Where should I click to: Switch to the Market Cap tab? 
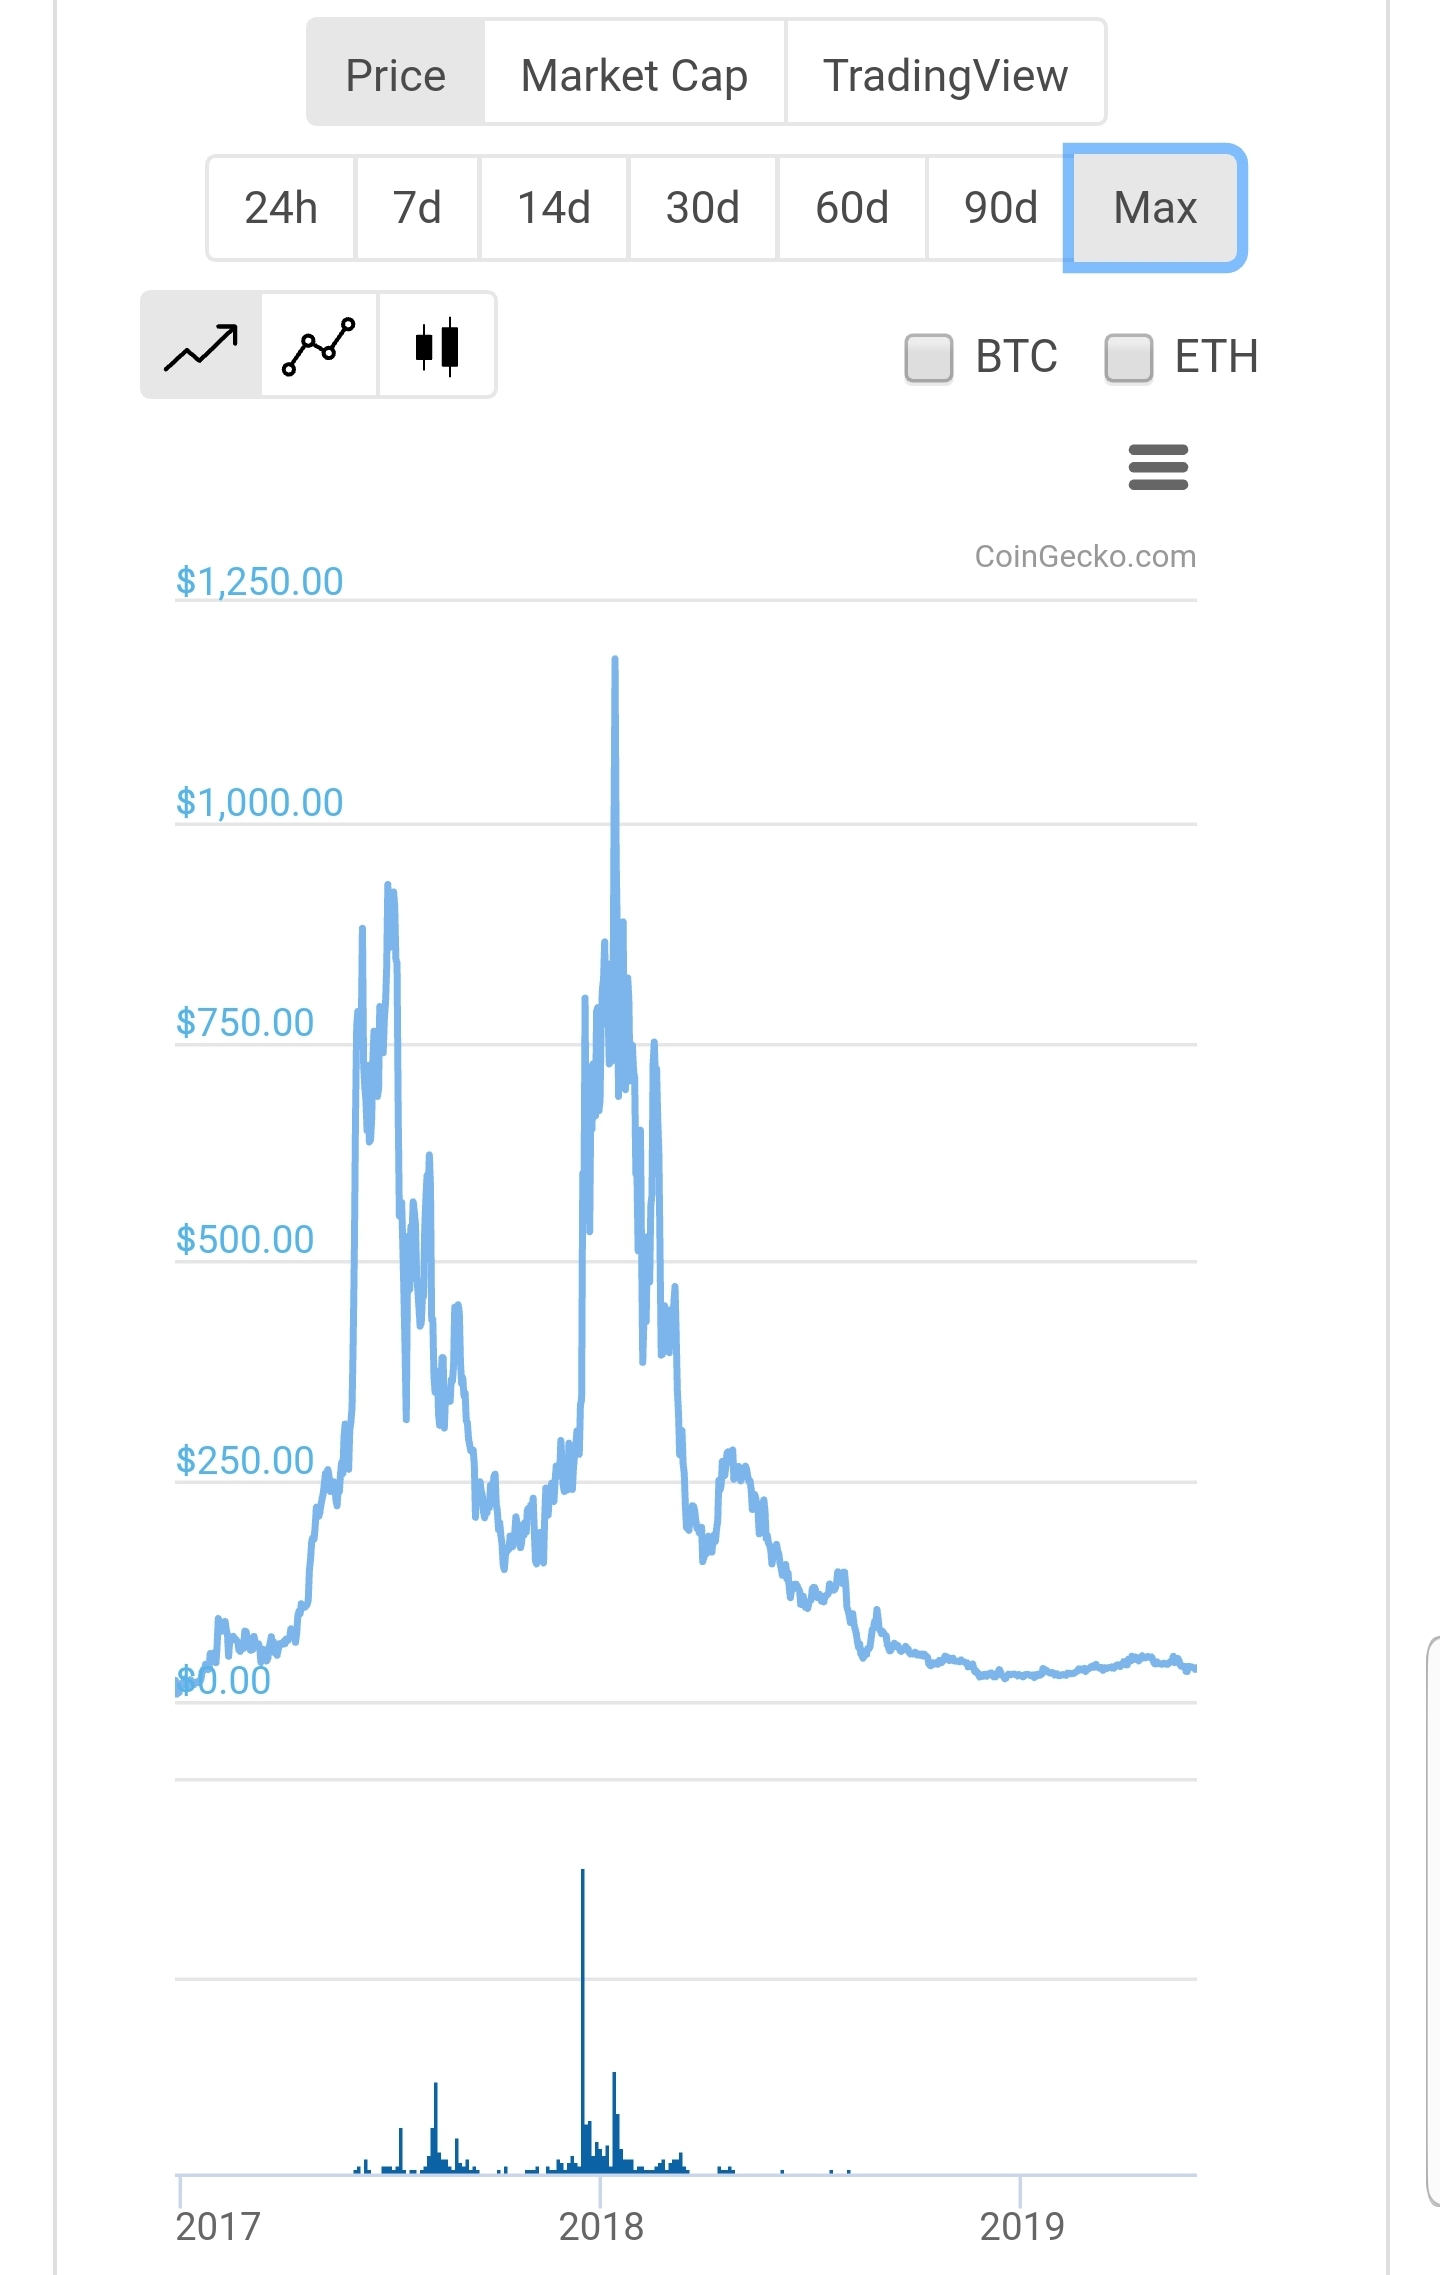tap(635, 73)
